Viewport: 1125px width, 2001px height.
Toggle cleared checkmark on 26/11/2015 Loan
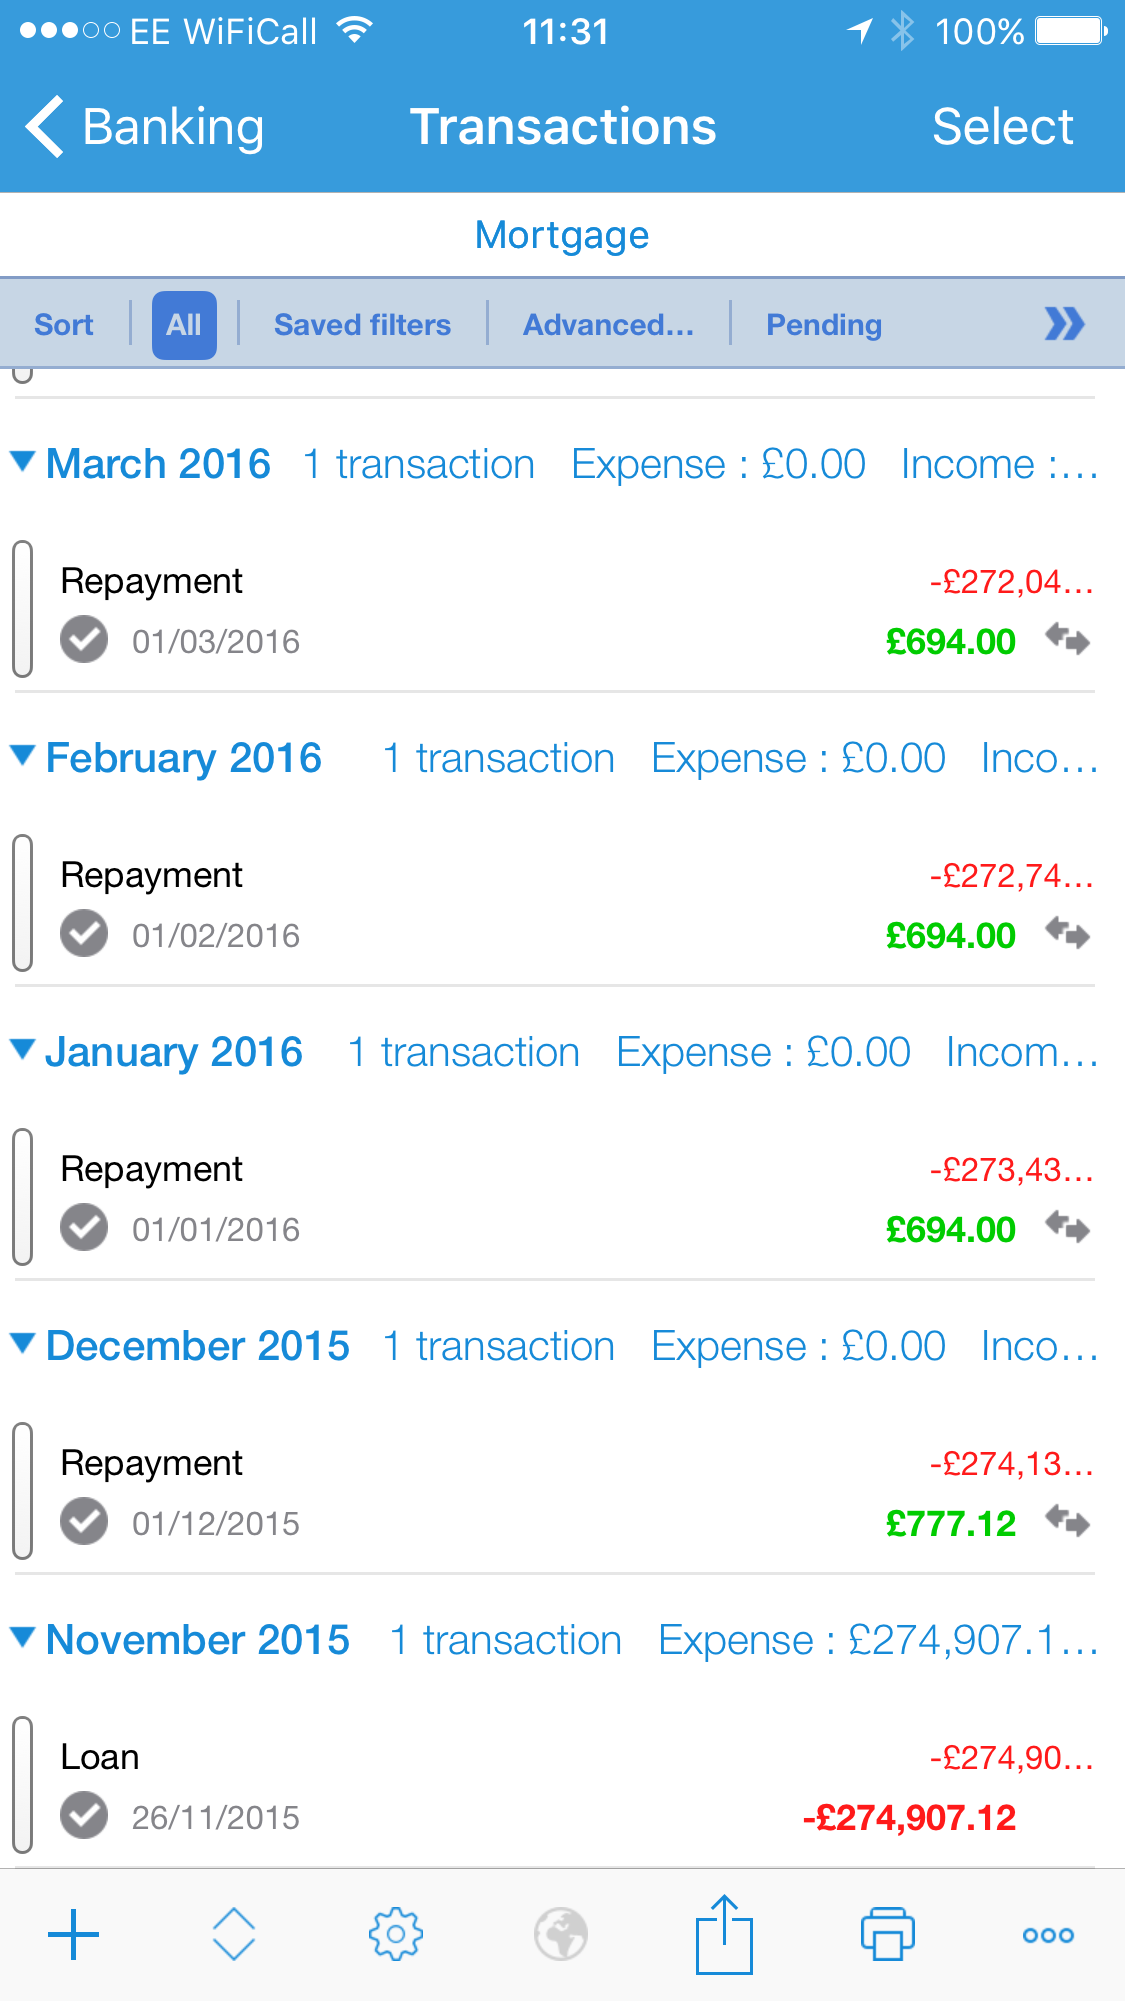click(84, 1816)
